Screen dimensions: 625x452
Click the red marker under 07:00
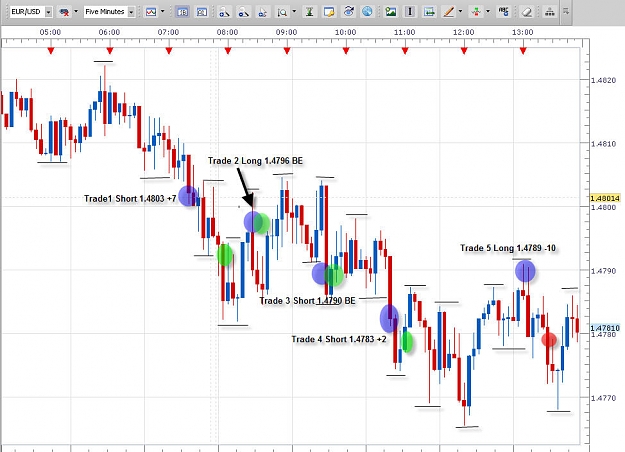click(169, 51)
